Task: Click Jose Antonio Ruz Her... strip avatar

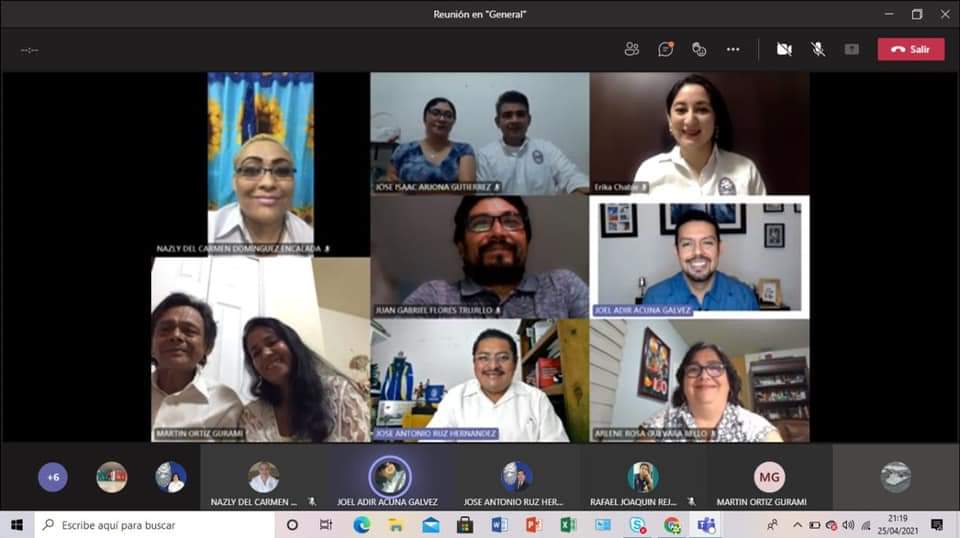Action: tap(516, 477)
